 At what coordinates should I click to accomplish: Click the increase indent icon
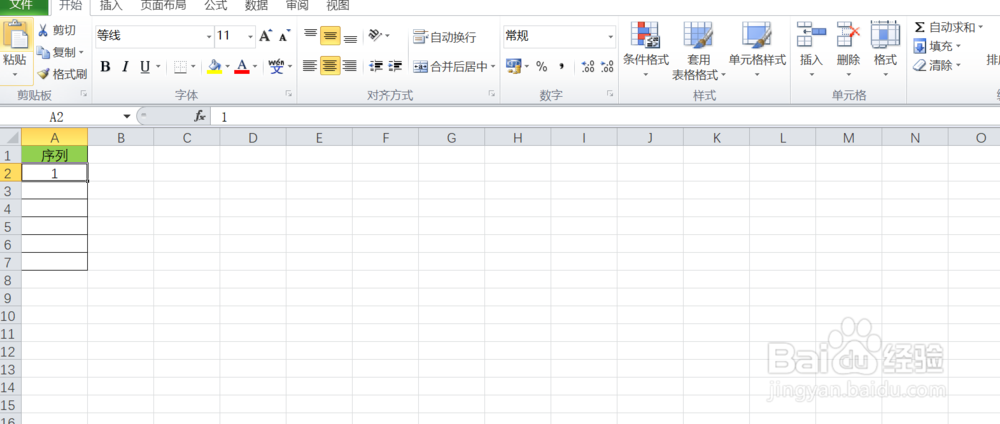click(x=395, y=66)
